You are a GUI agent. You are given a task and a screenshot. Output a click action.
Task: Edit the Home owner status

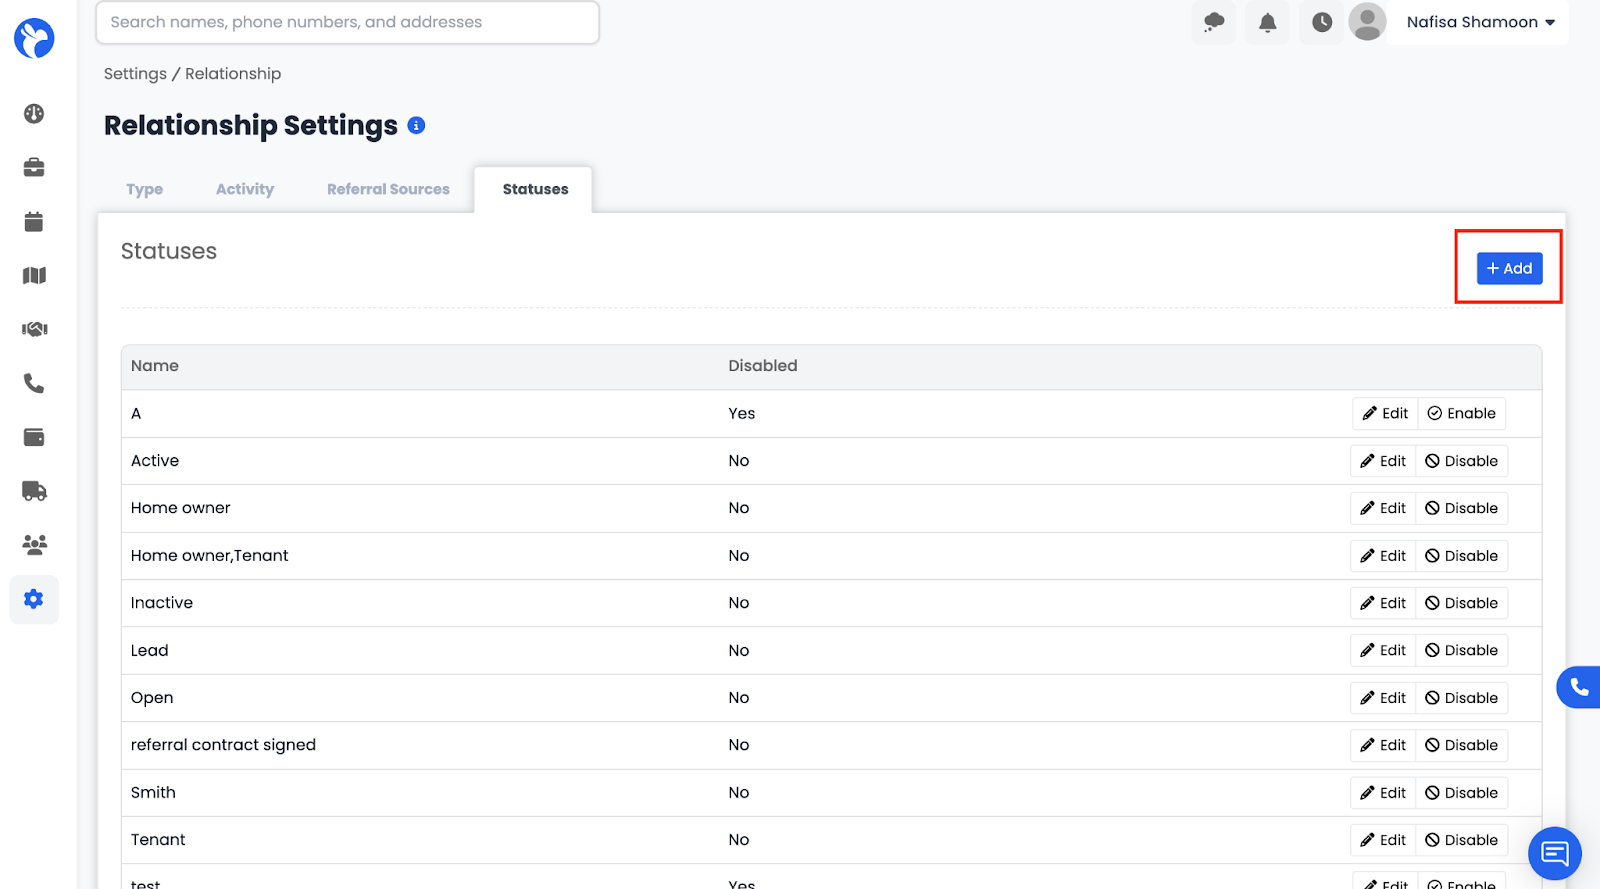(1383, 509)
